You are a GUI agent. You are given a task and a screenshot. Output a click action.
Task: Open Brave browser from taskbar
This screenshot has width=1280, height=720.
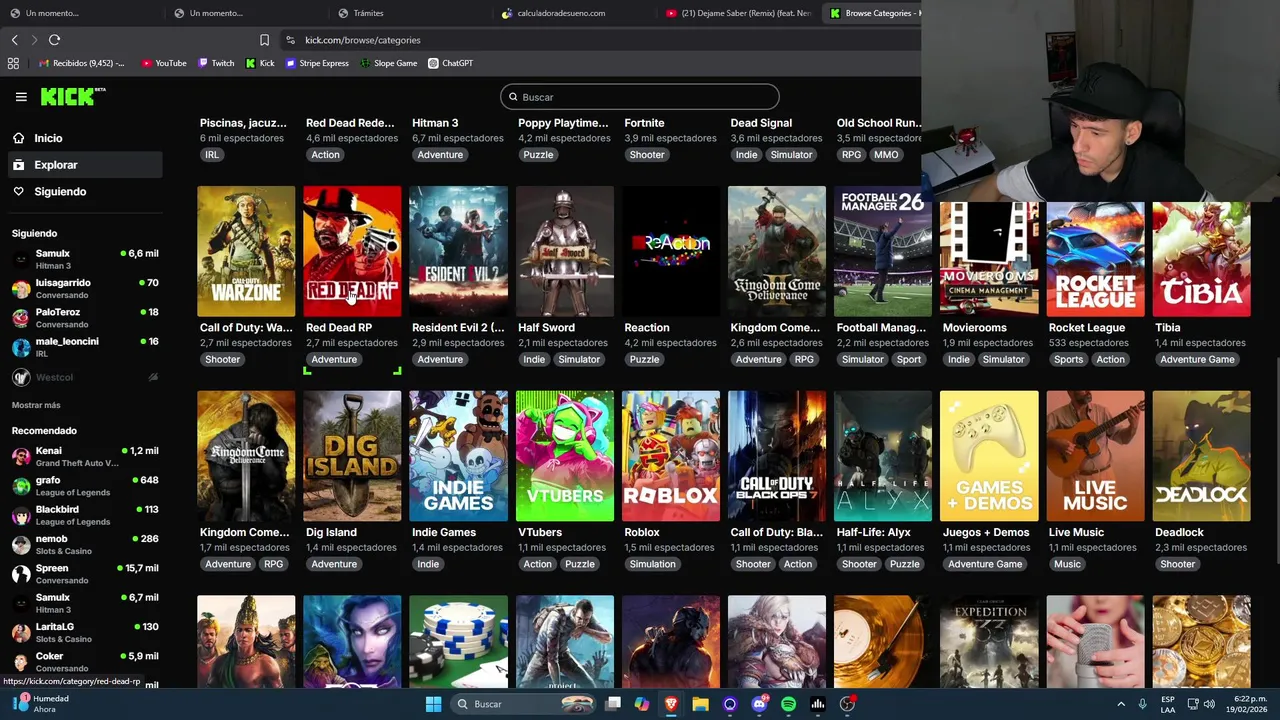(x=671, y=704)
